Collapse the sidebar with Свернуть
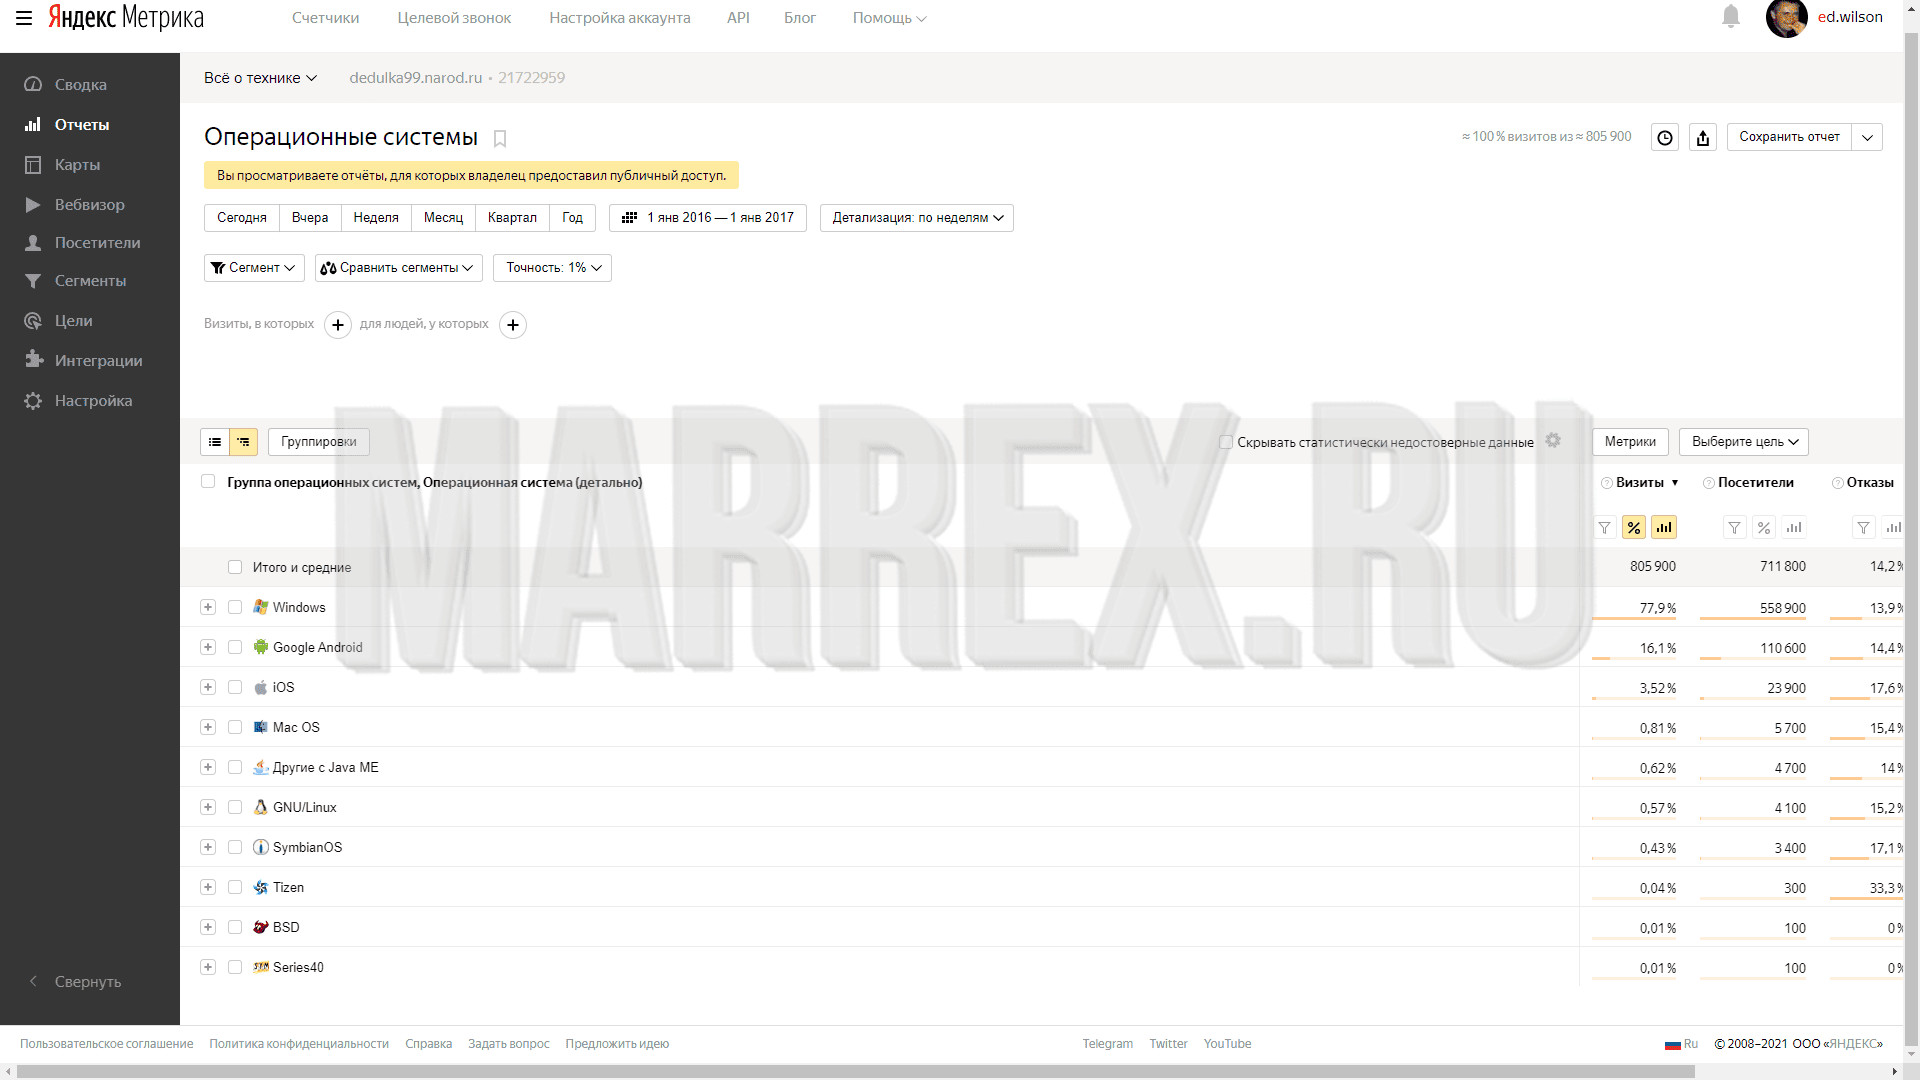Image resolution: width=1920 pixels, height=1080 pixels. click(x=75, y=982)
